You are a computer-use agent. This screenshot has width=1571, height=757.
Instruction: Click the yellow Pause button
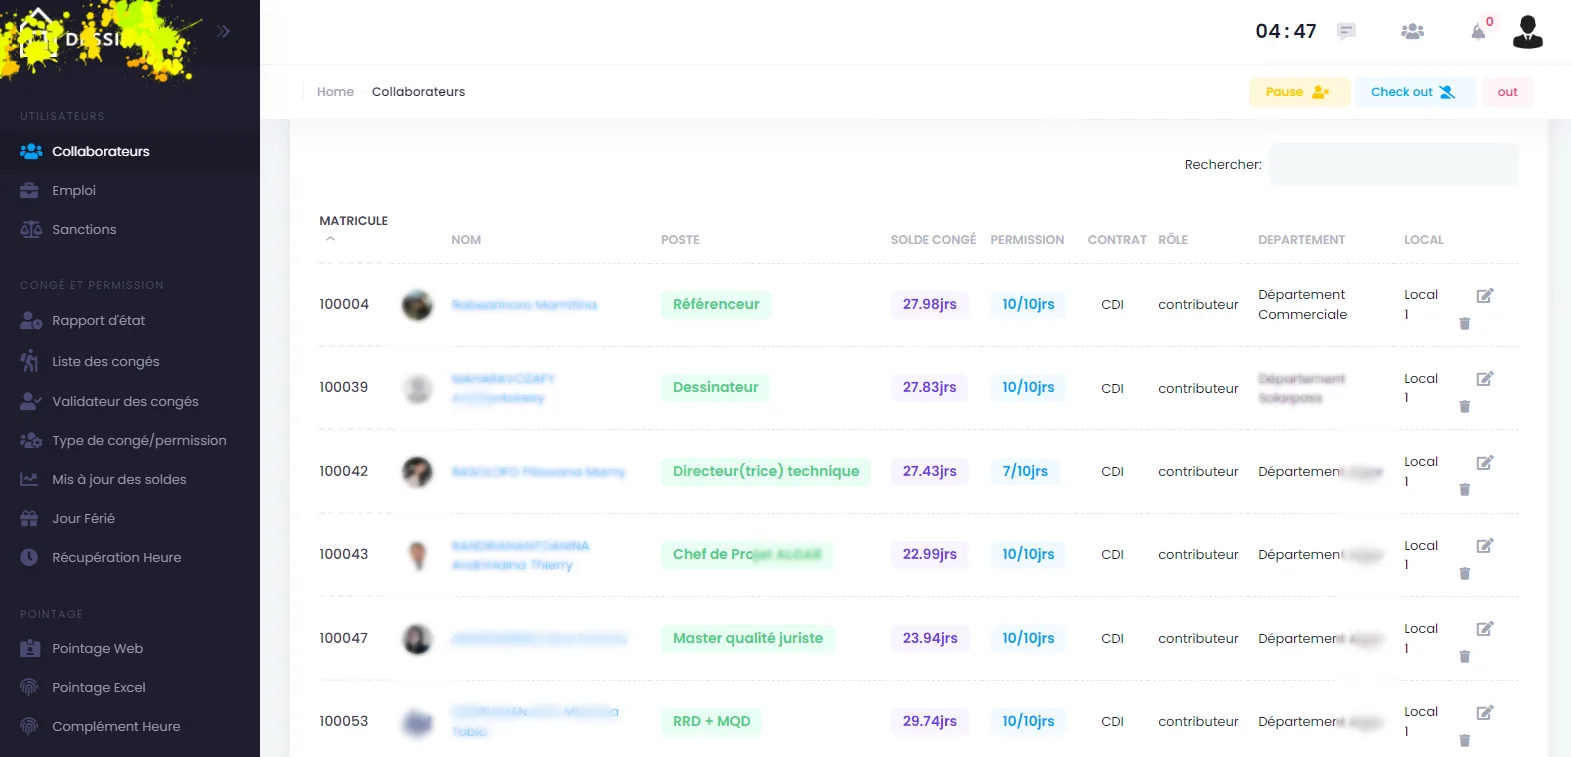coord(1299,92)
